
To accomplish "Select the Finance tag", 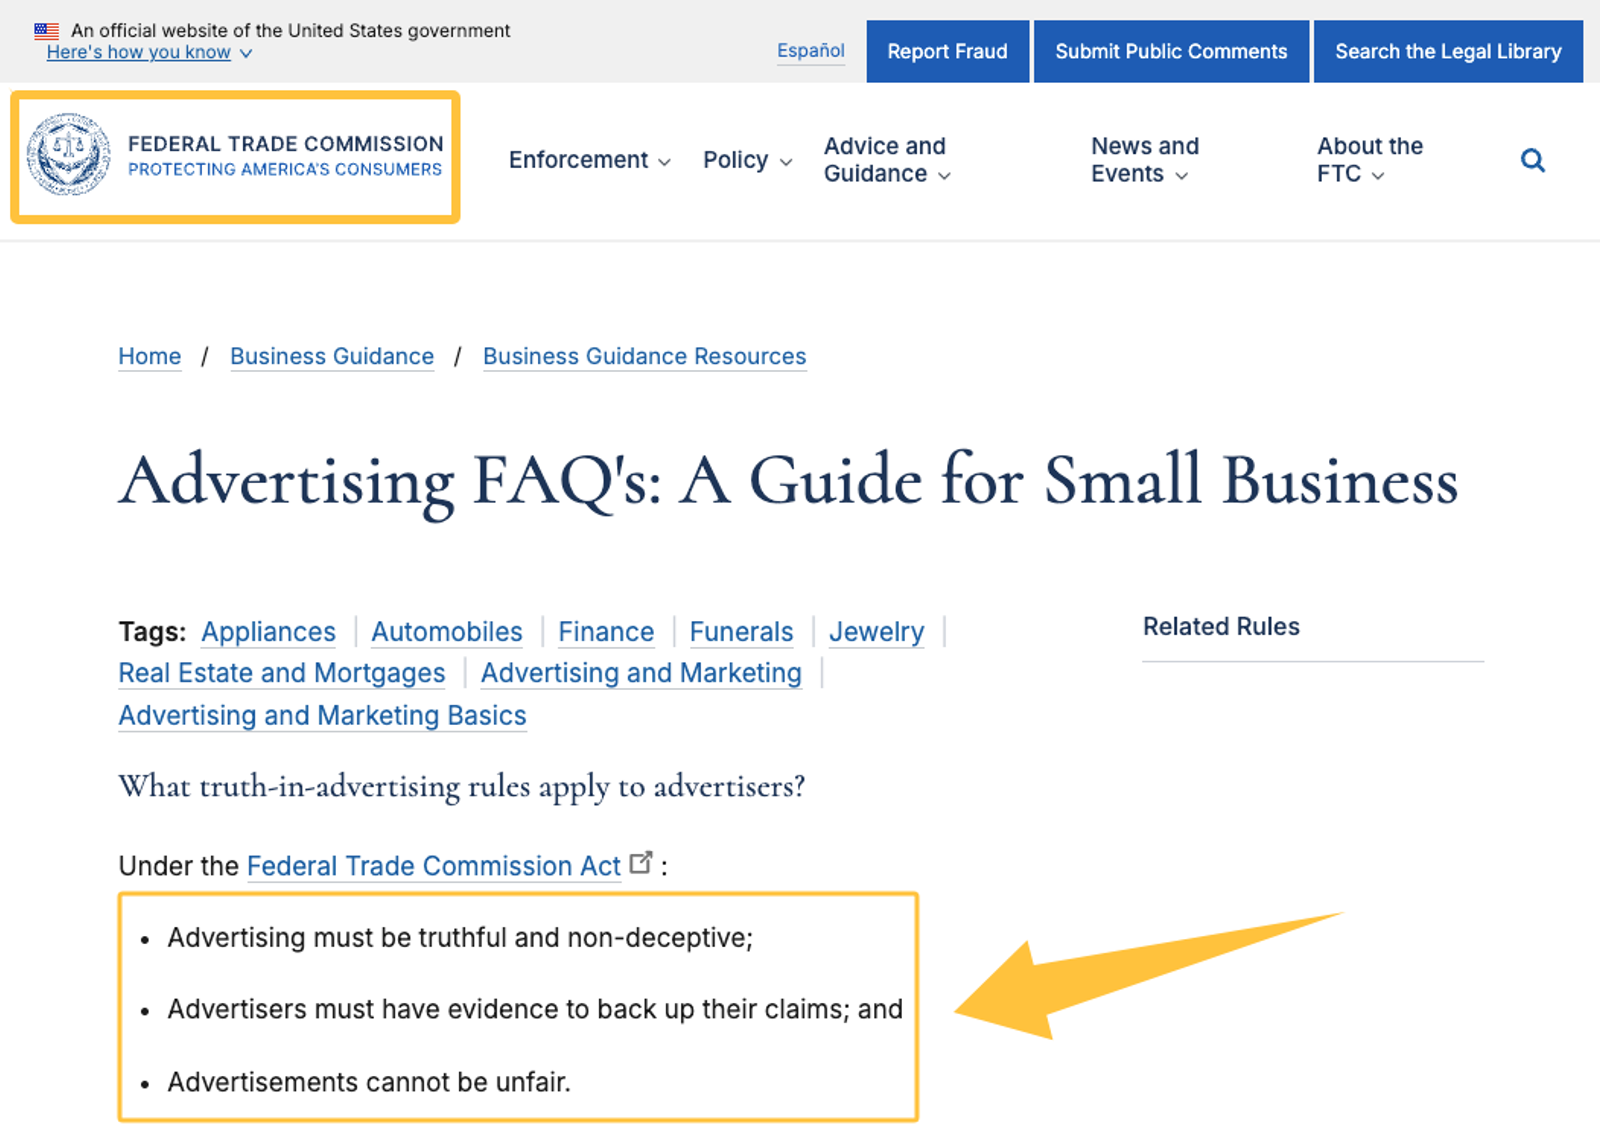I will click(x=606, y=632).
